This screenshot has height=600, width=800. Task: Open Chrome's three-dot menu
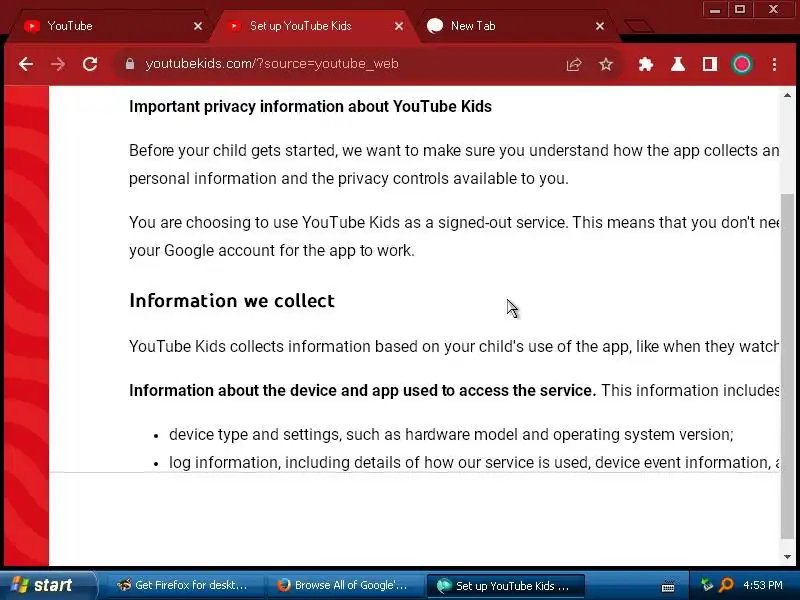tap(774, 64)
